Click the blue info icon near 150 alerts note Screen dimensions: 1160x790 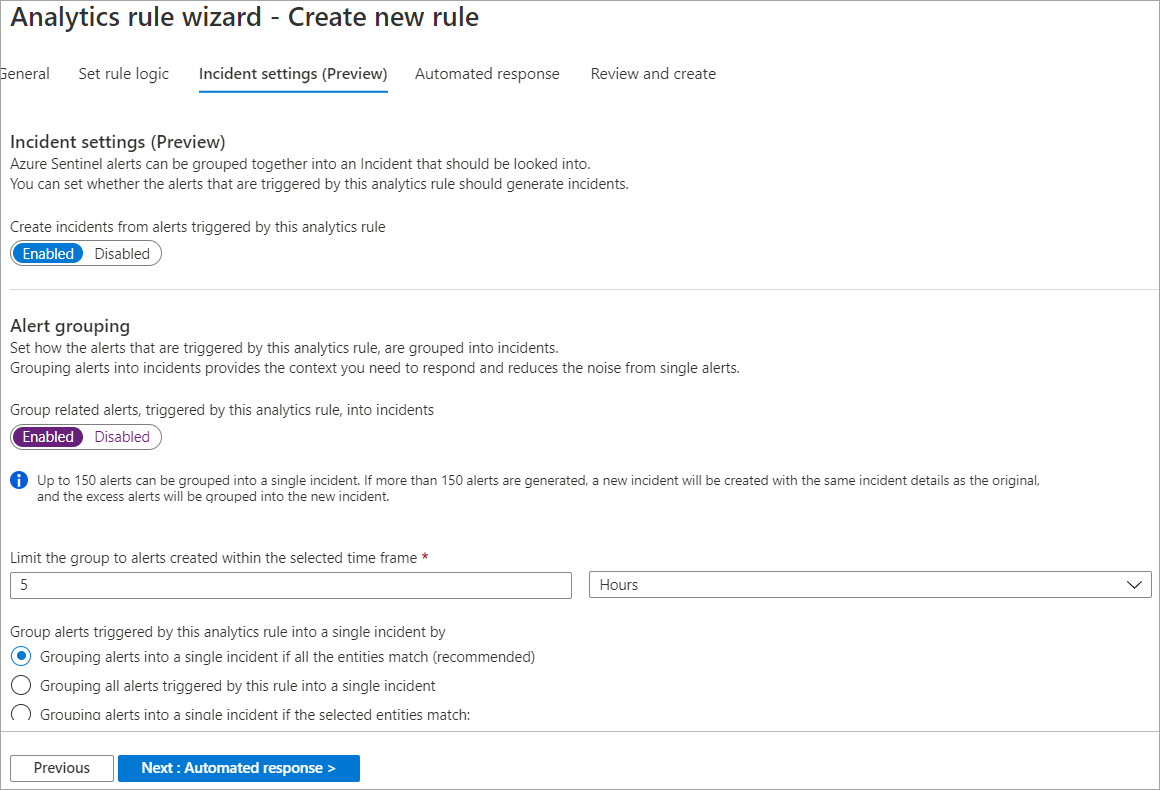tap(19, 481)
